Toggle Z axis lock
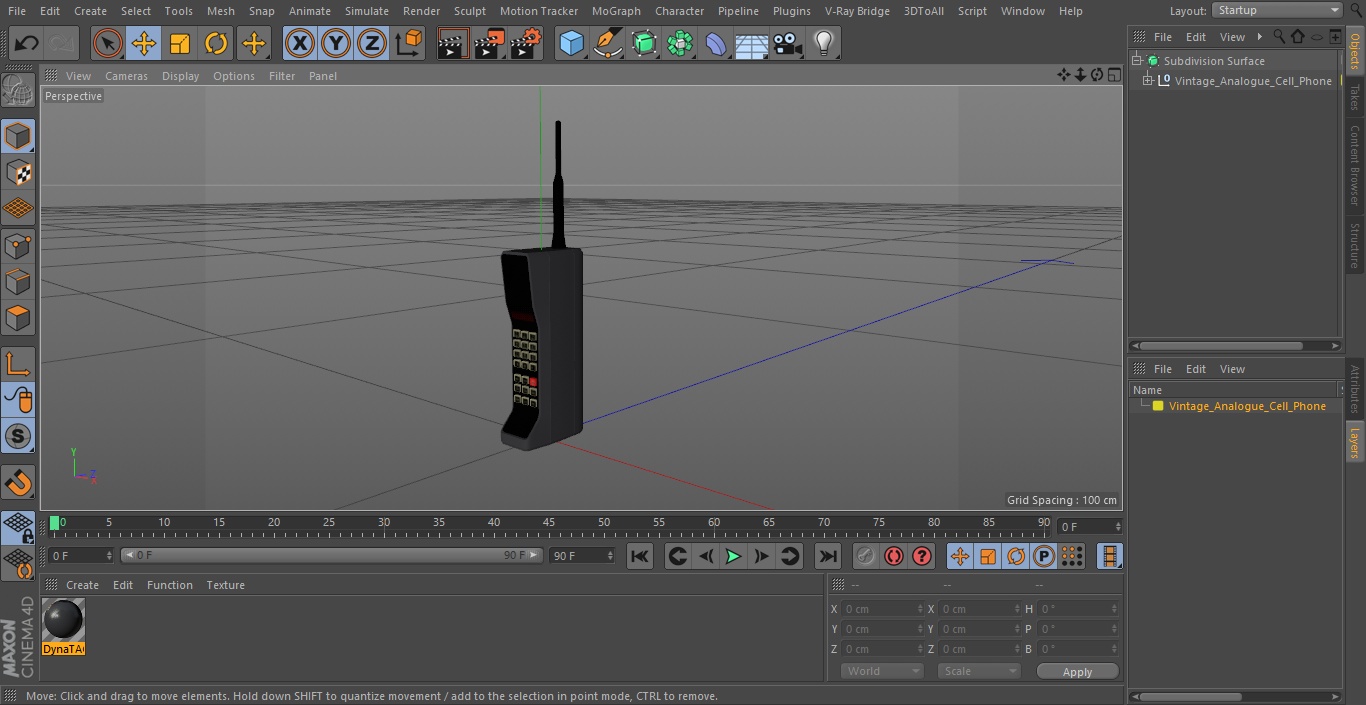The width and height of the screenshot is (1366, 705). pos(372,43)
